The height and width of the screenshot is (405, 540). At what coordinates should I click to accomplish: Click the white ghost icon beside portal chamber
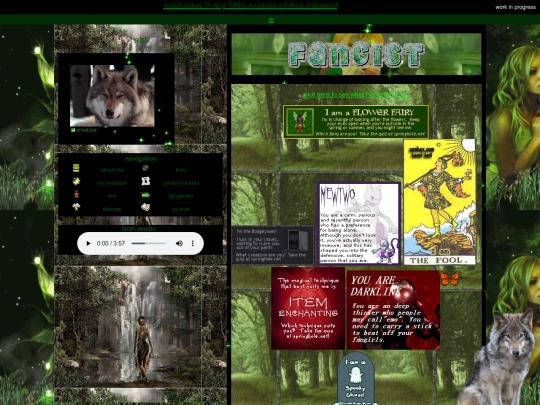point(146,181)
